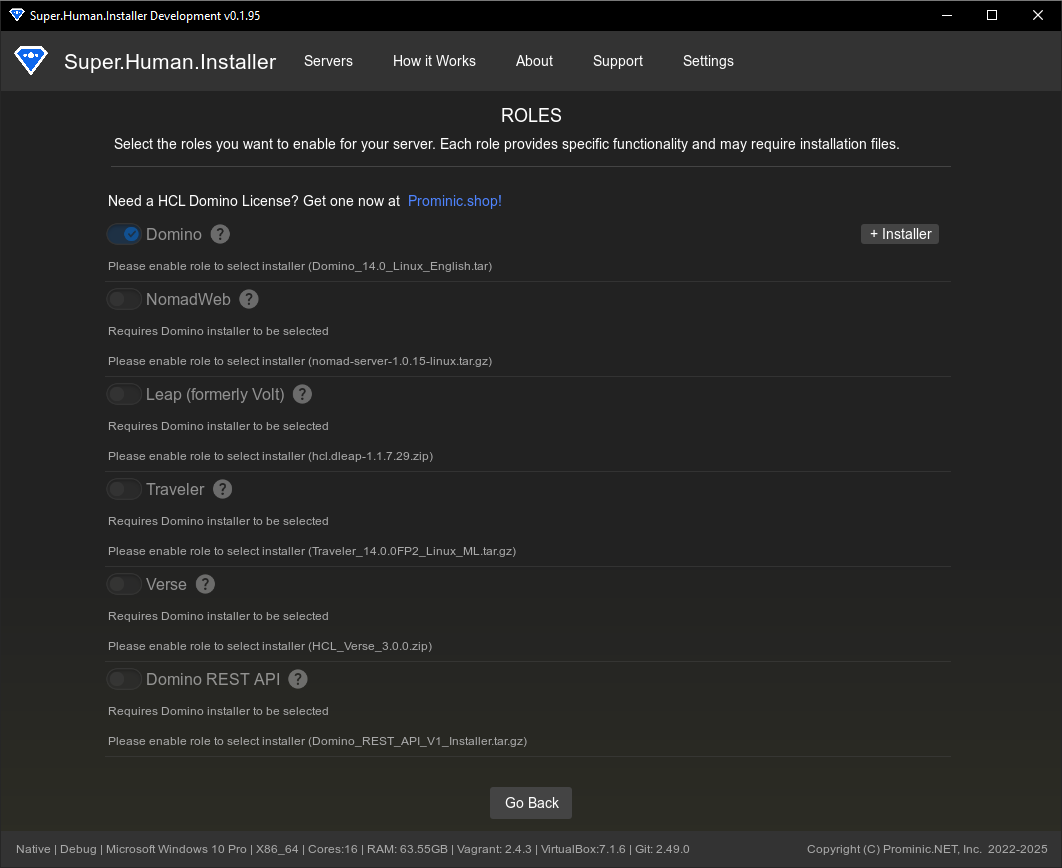1062x868 pixels.
Task: Enable the NomadWeb role
Action: pyautogui.click(x=123, y=299)
